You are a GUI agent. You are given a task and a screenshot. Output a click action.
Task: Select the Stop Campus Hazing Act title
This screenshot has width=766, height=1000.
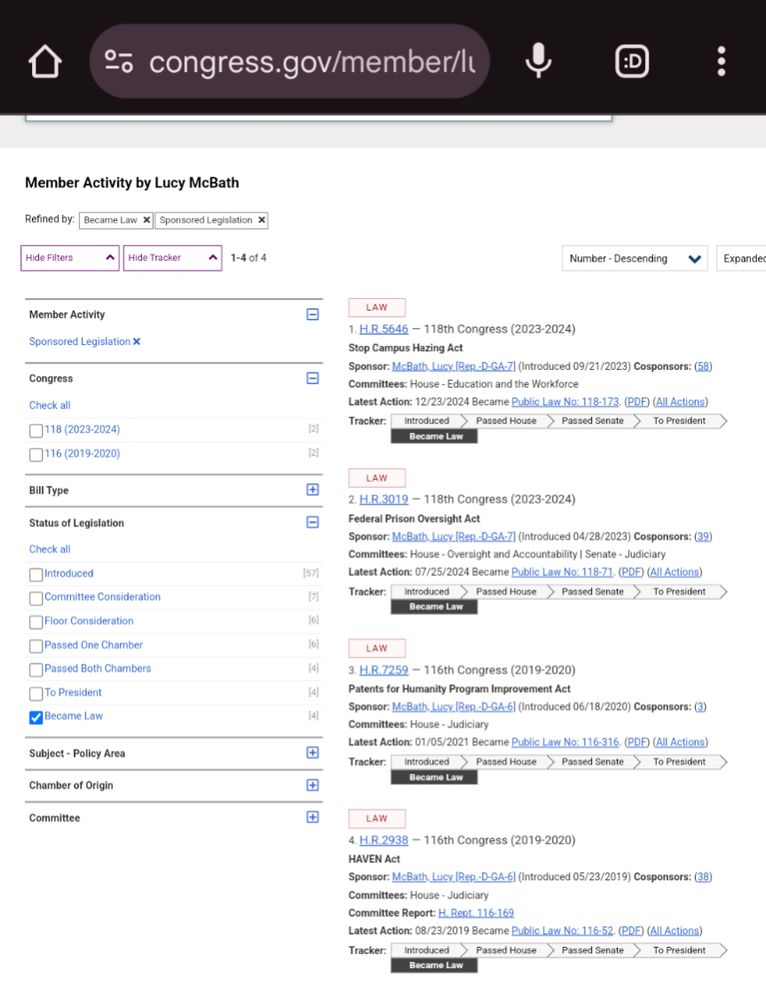tap(406, 348)
